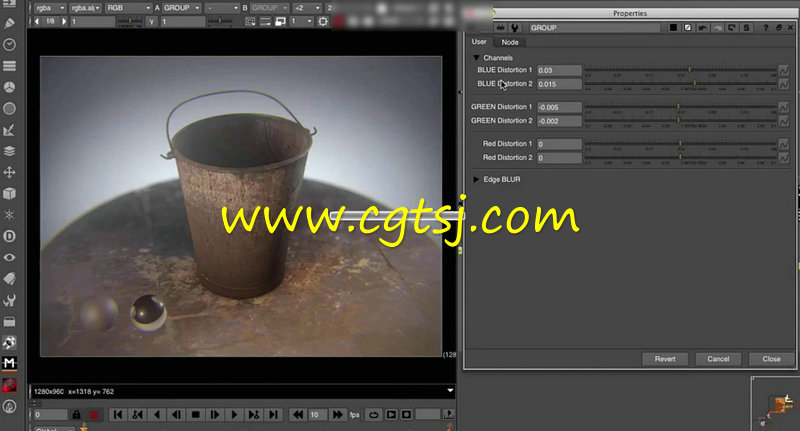Click the S icon in Properties header
This screenshot has width=800, height=431.
746,28
